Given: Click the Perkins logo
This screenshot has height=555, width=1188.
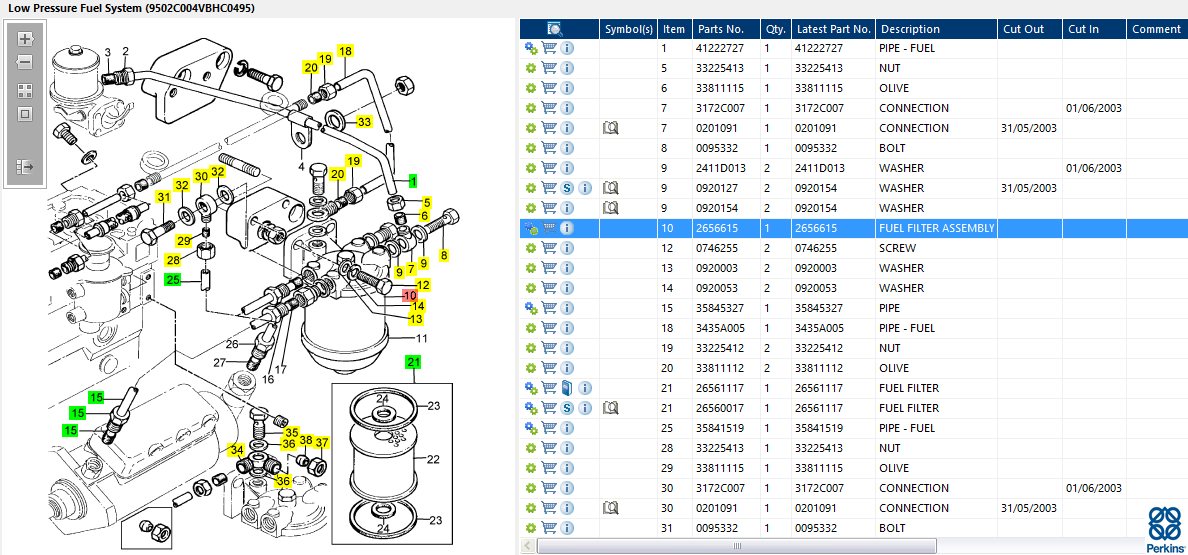Looking at the screenshot, I should [1165, 528].
